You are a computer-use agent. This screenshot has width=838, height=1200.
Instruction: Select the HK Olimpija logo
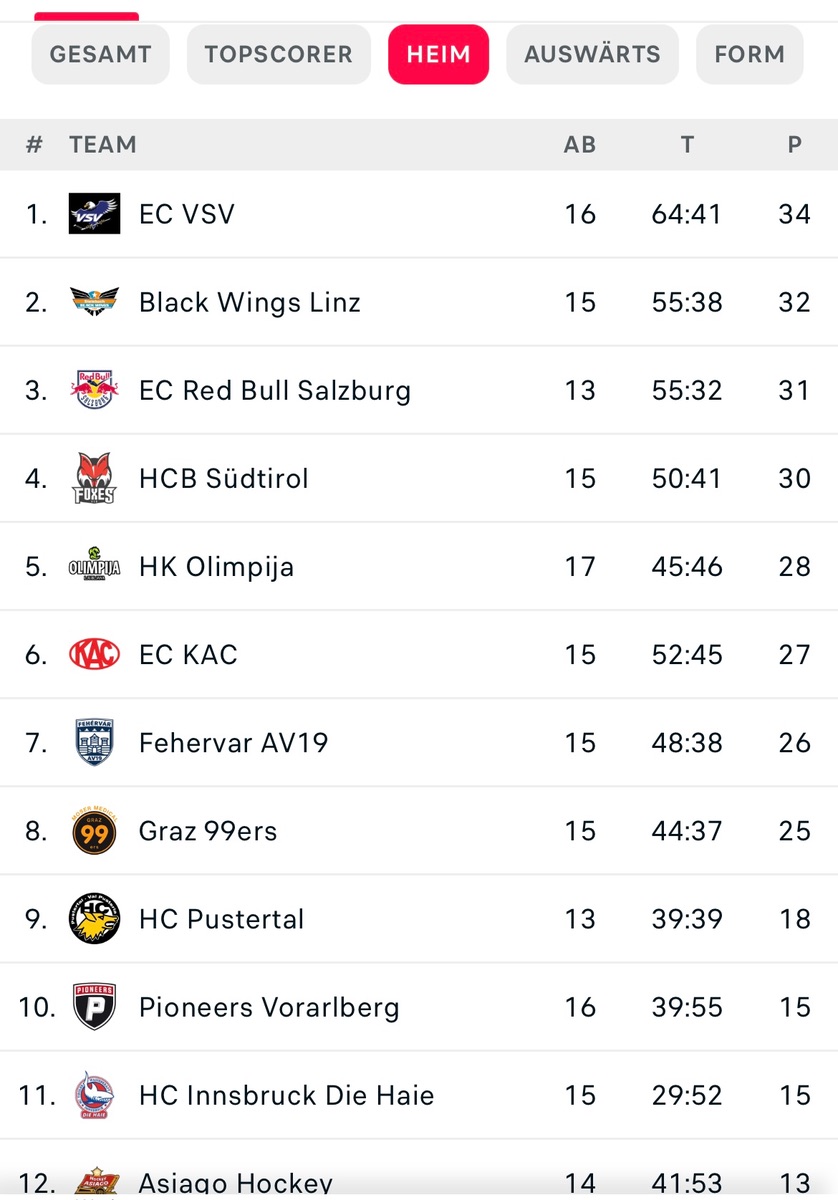click(x=94, y=566)
